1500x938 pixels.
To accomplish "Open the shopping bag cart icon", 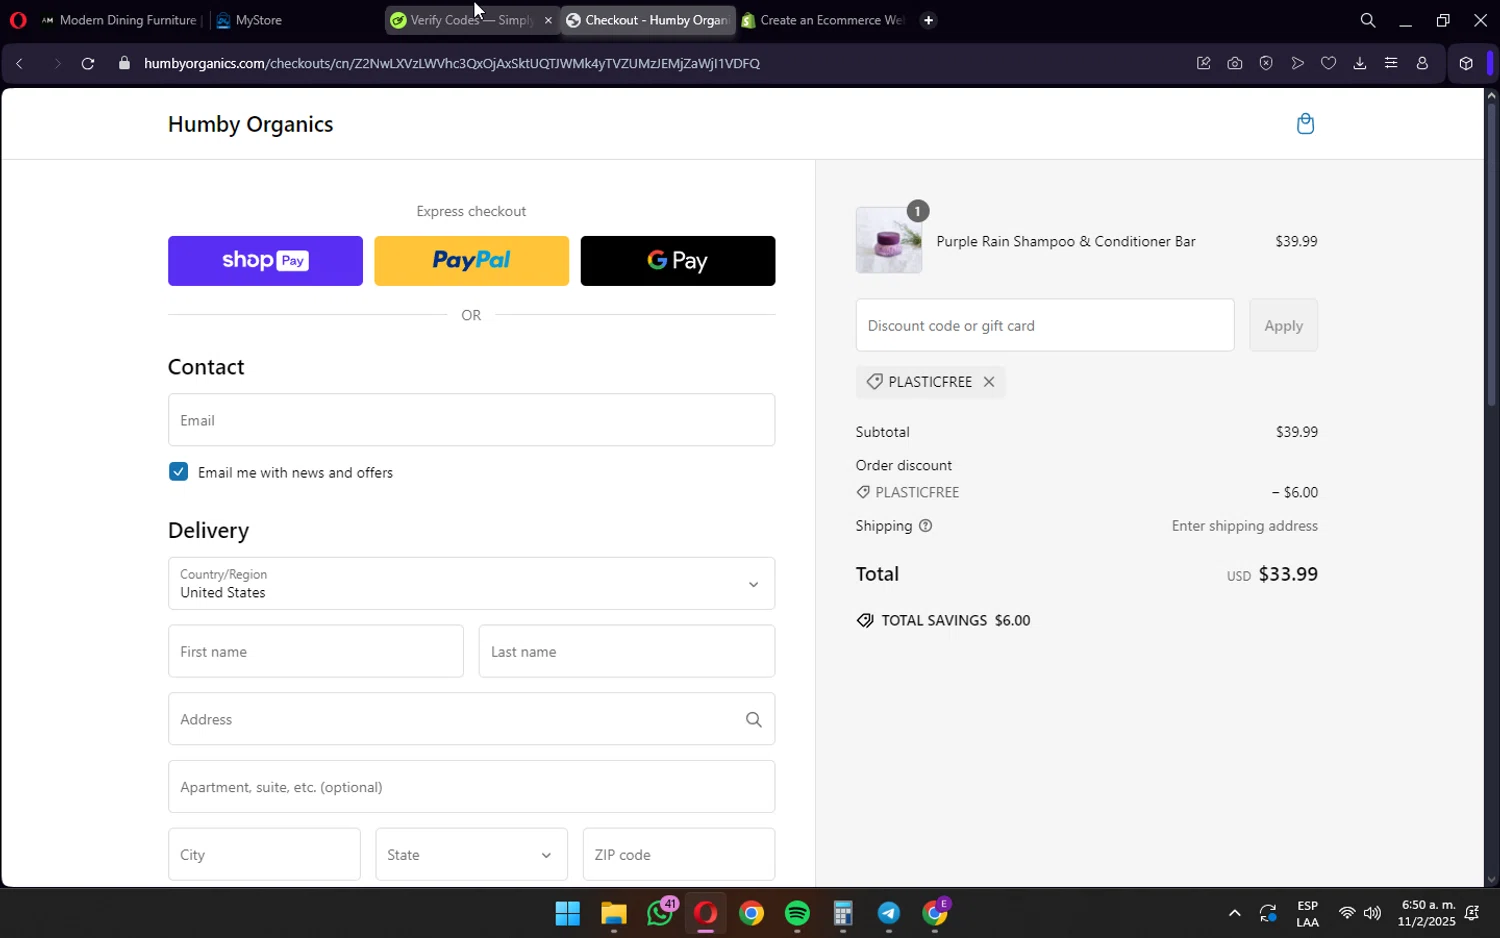I will pos(1305,124).
